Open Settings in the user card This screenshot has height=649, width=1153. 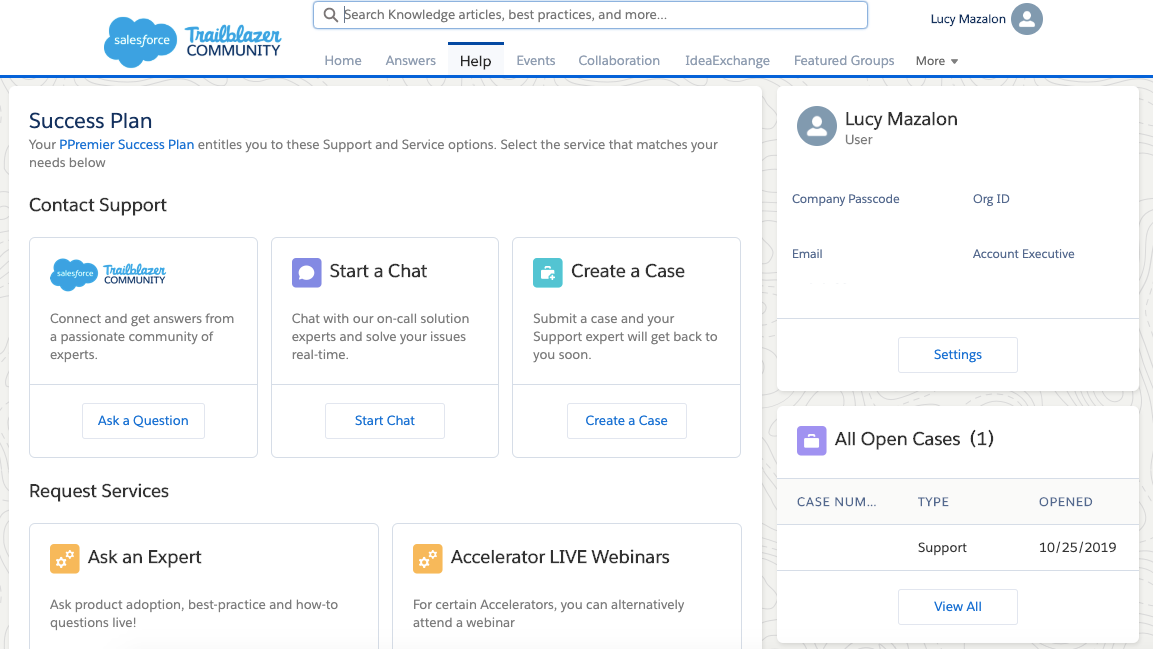pyautogui.click(x=957, y=355)
